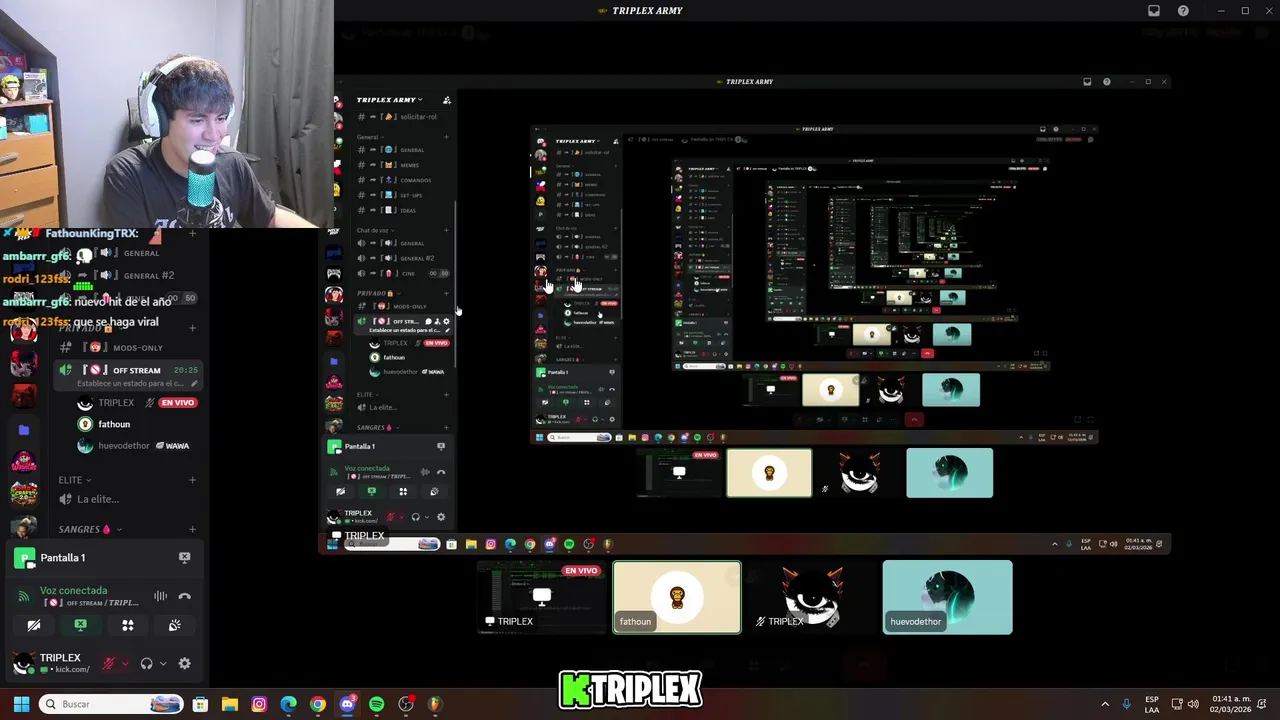This screenshot has width=1280, height=720.
Task: Select fathoun participant tile
Action: click(677, 597)
